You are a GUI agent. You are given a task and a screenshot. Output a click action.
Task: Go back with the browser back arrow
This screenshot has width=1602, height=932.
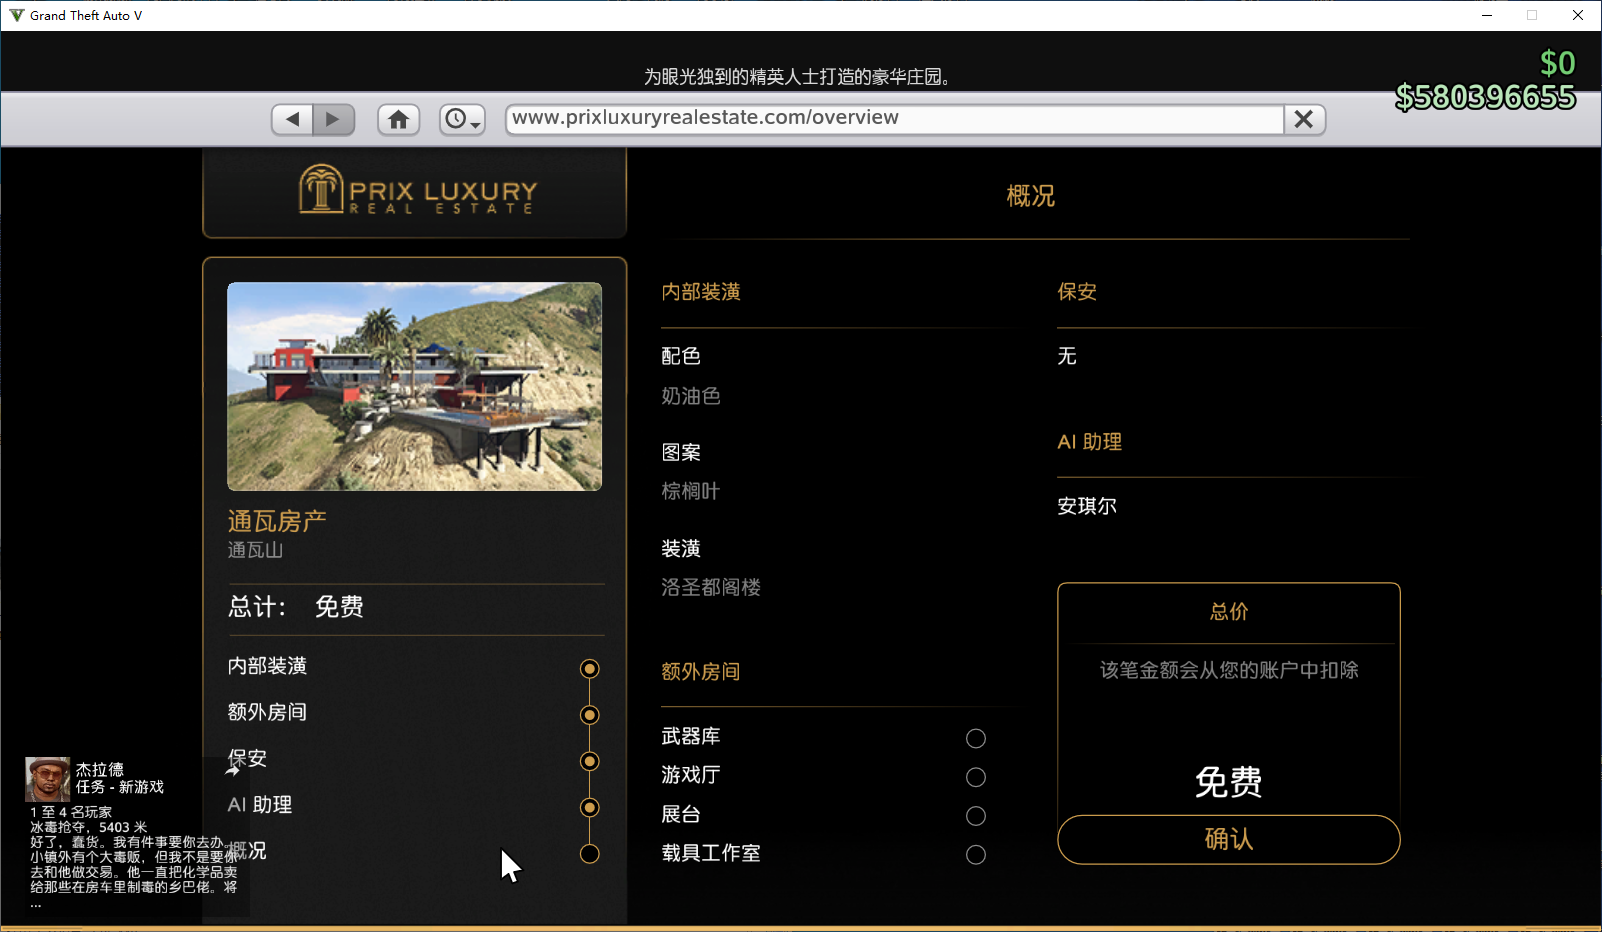tap(293, 120)
